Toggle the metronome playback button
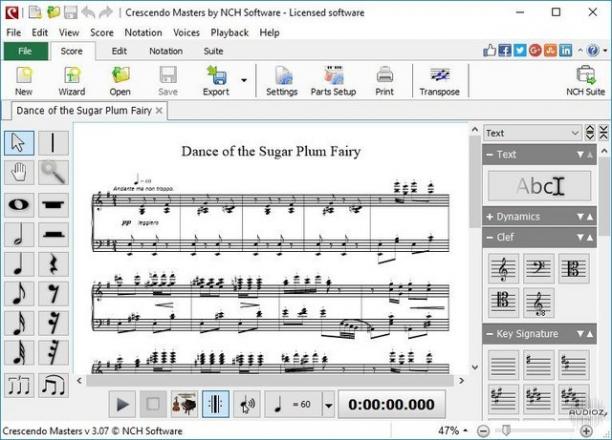 click(x=215, y=404)
